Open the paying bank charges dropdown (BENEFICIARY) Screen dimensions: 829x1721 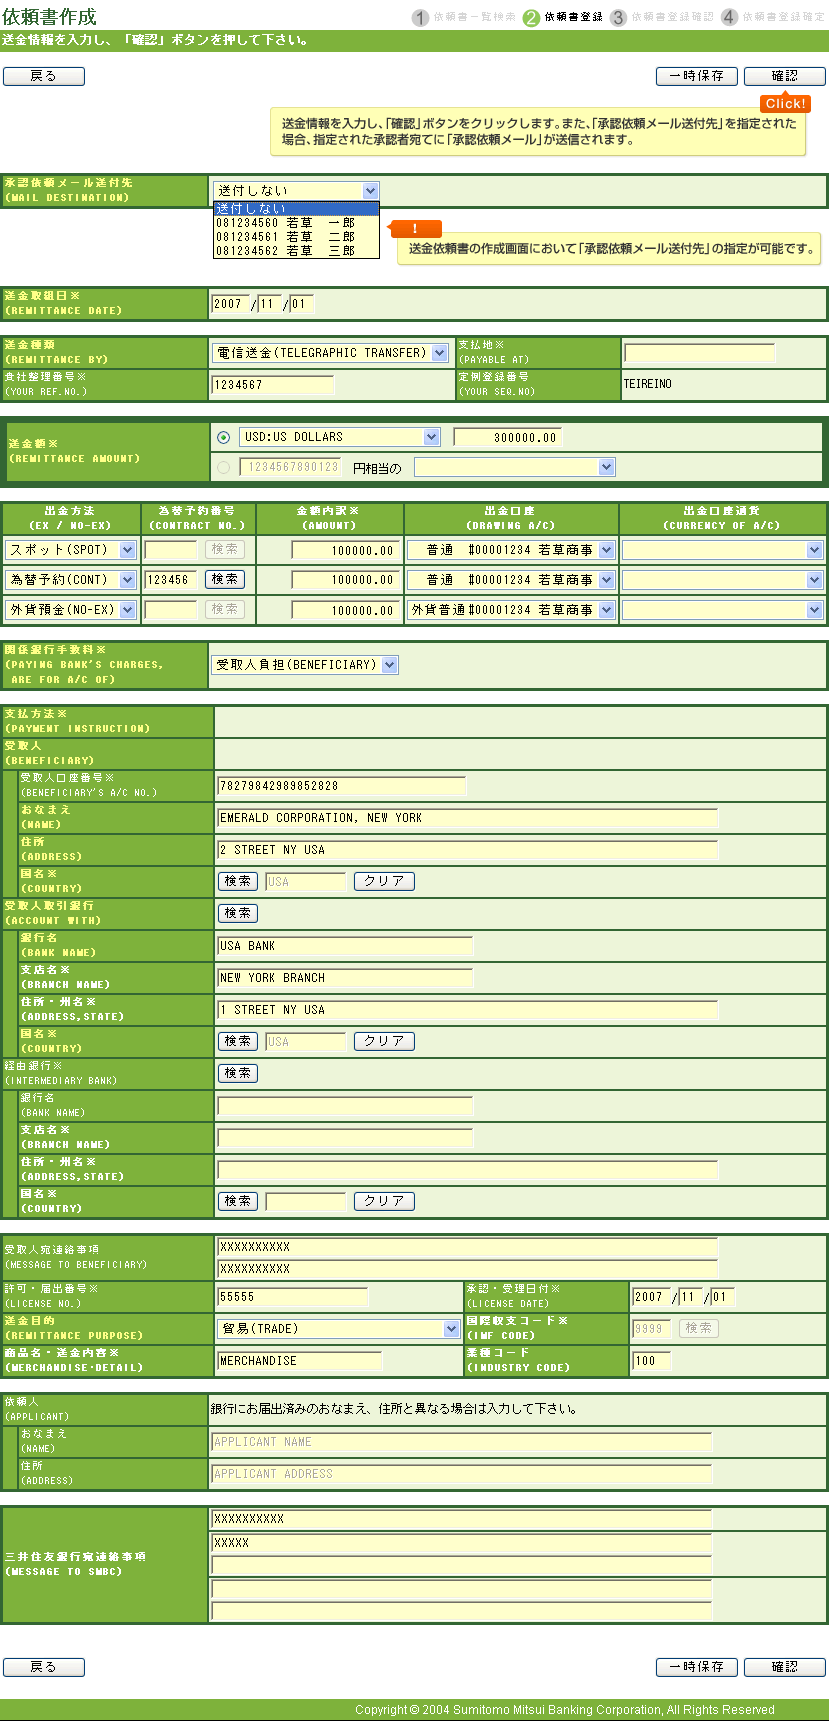tap(305, 665)
